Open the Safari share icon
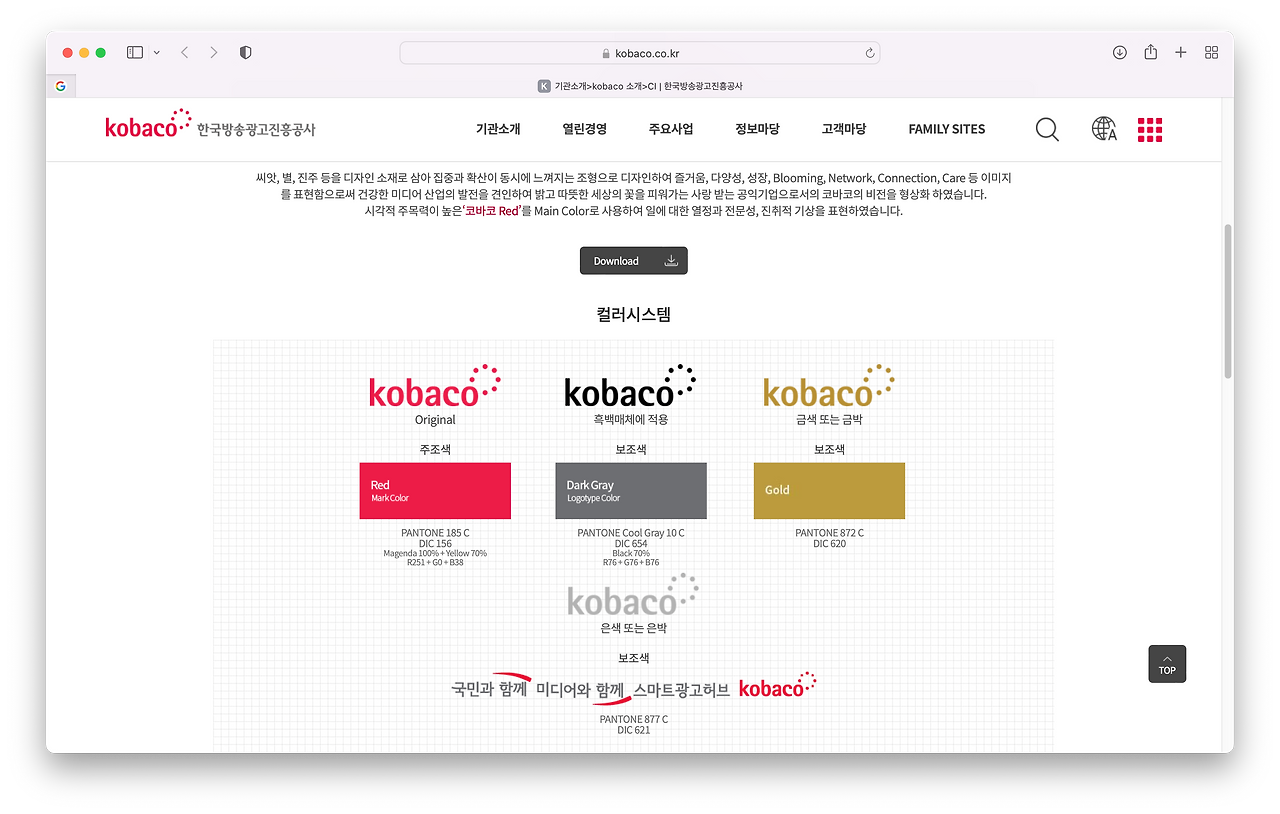Screen dimensions: 1280x814 [x=1150, y=51]
